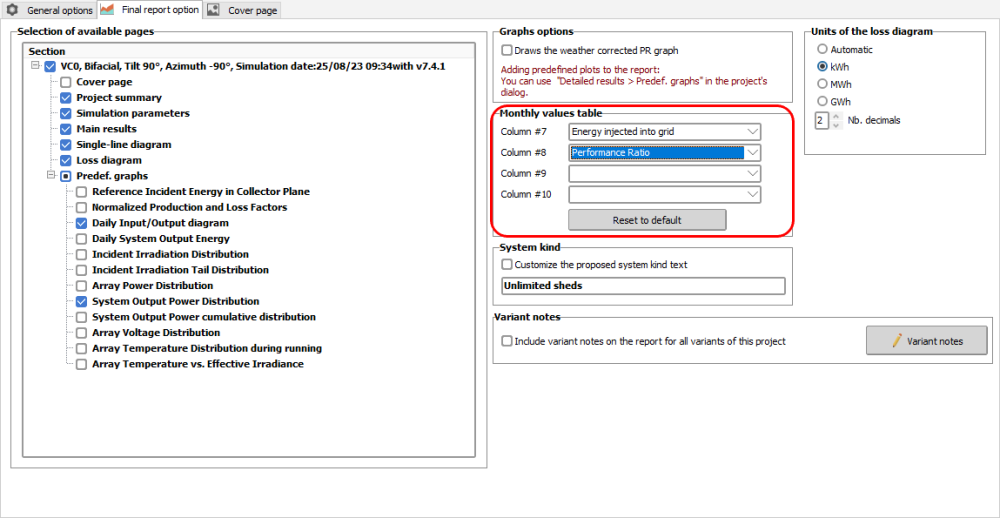Image resolution: width=1000 pixels, height=518 pixels.
Task: Increase the Nb. decimals spinner value
Action: [x=836, y=116]
